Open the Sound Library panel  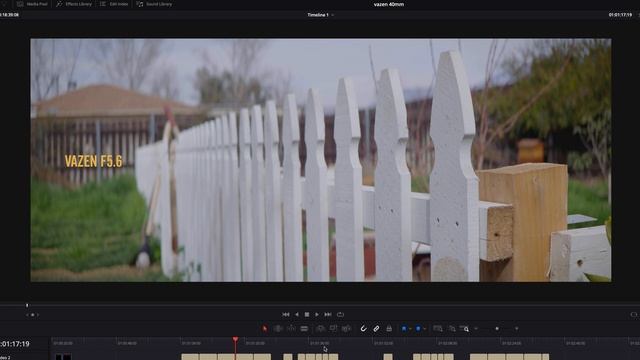coord(154,4)
